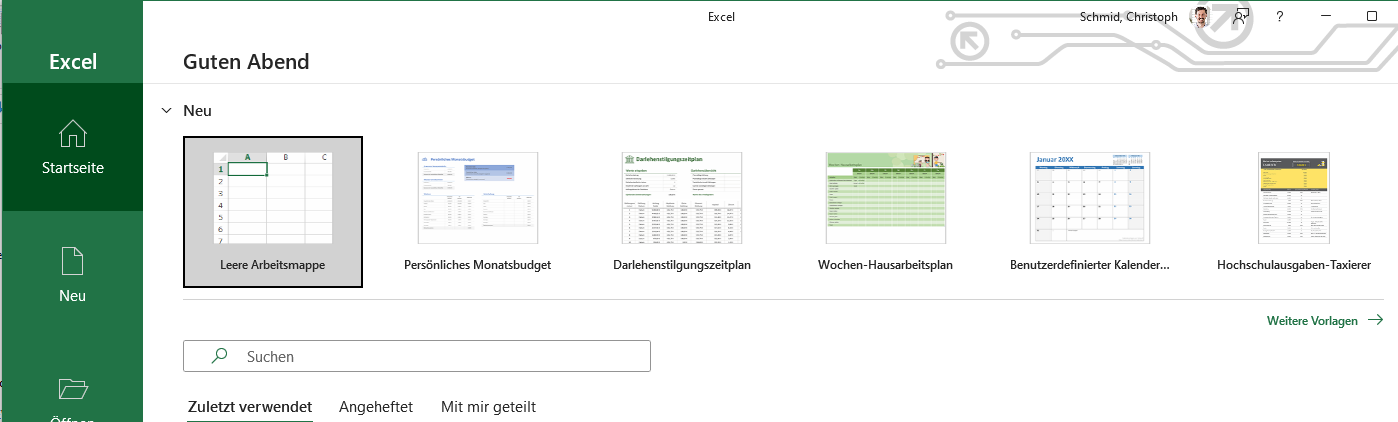Collapse the Neu section chevron
Viewport: 1398px width, 422px height.
coord(166,111)
